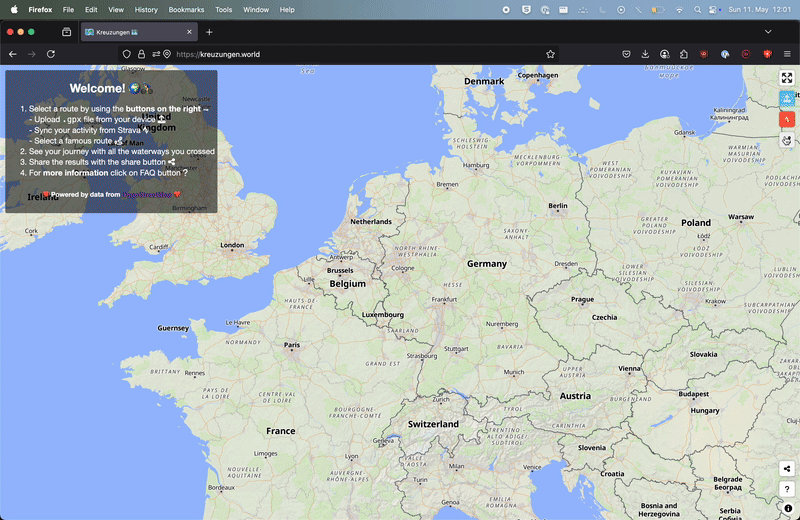The image size is (800, 520).
Task: Open the Tools menu
Action: point(223,10)
